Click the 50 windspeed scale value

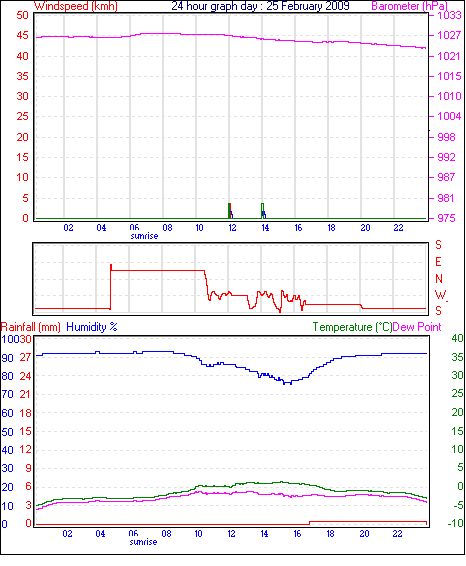pyautogui.click(x=22, y=15)
